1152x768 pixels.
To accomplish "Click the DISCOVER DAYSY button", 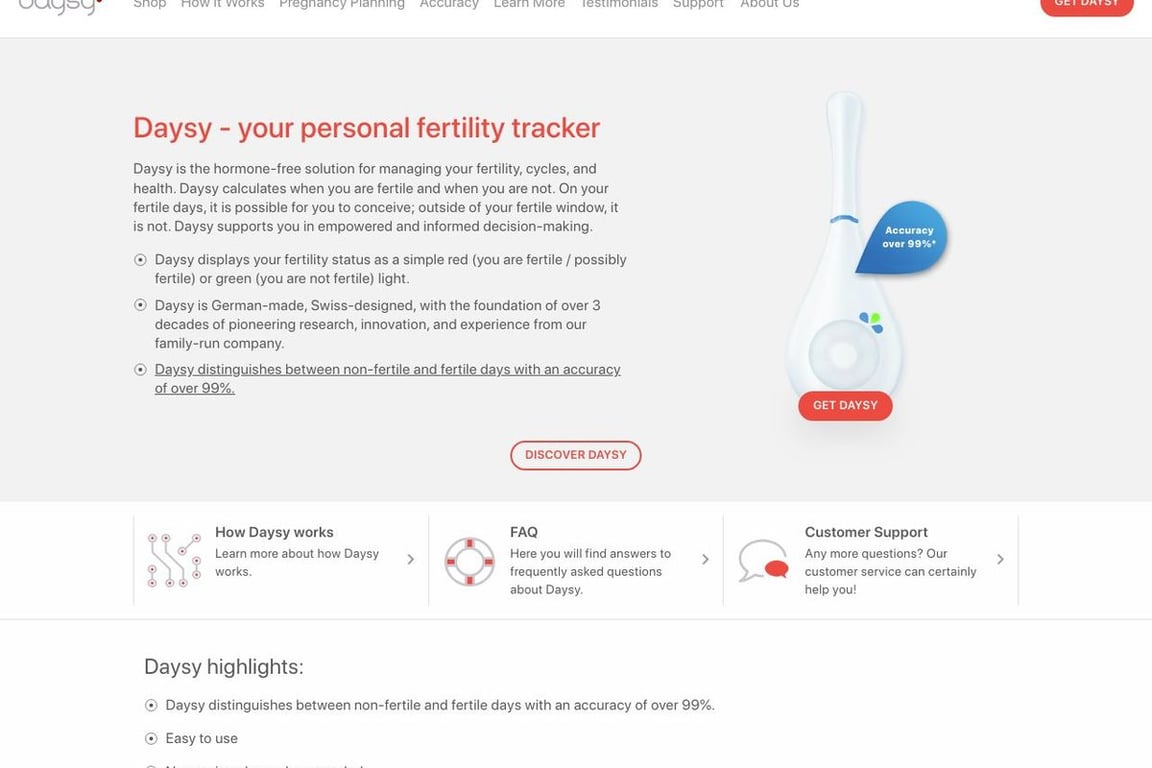I will (x=576, y=456).
